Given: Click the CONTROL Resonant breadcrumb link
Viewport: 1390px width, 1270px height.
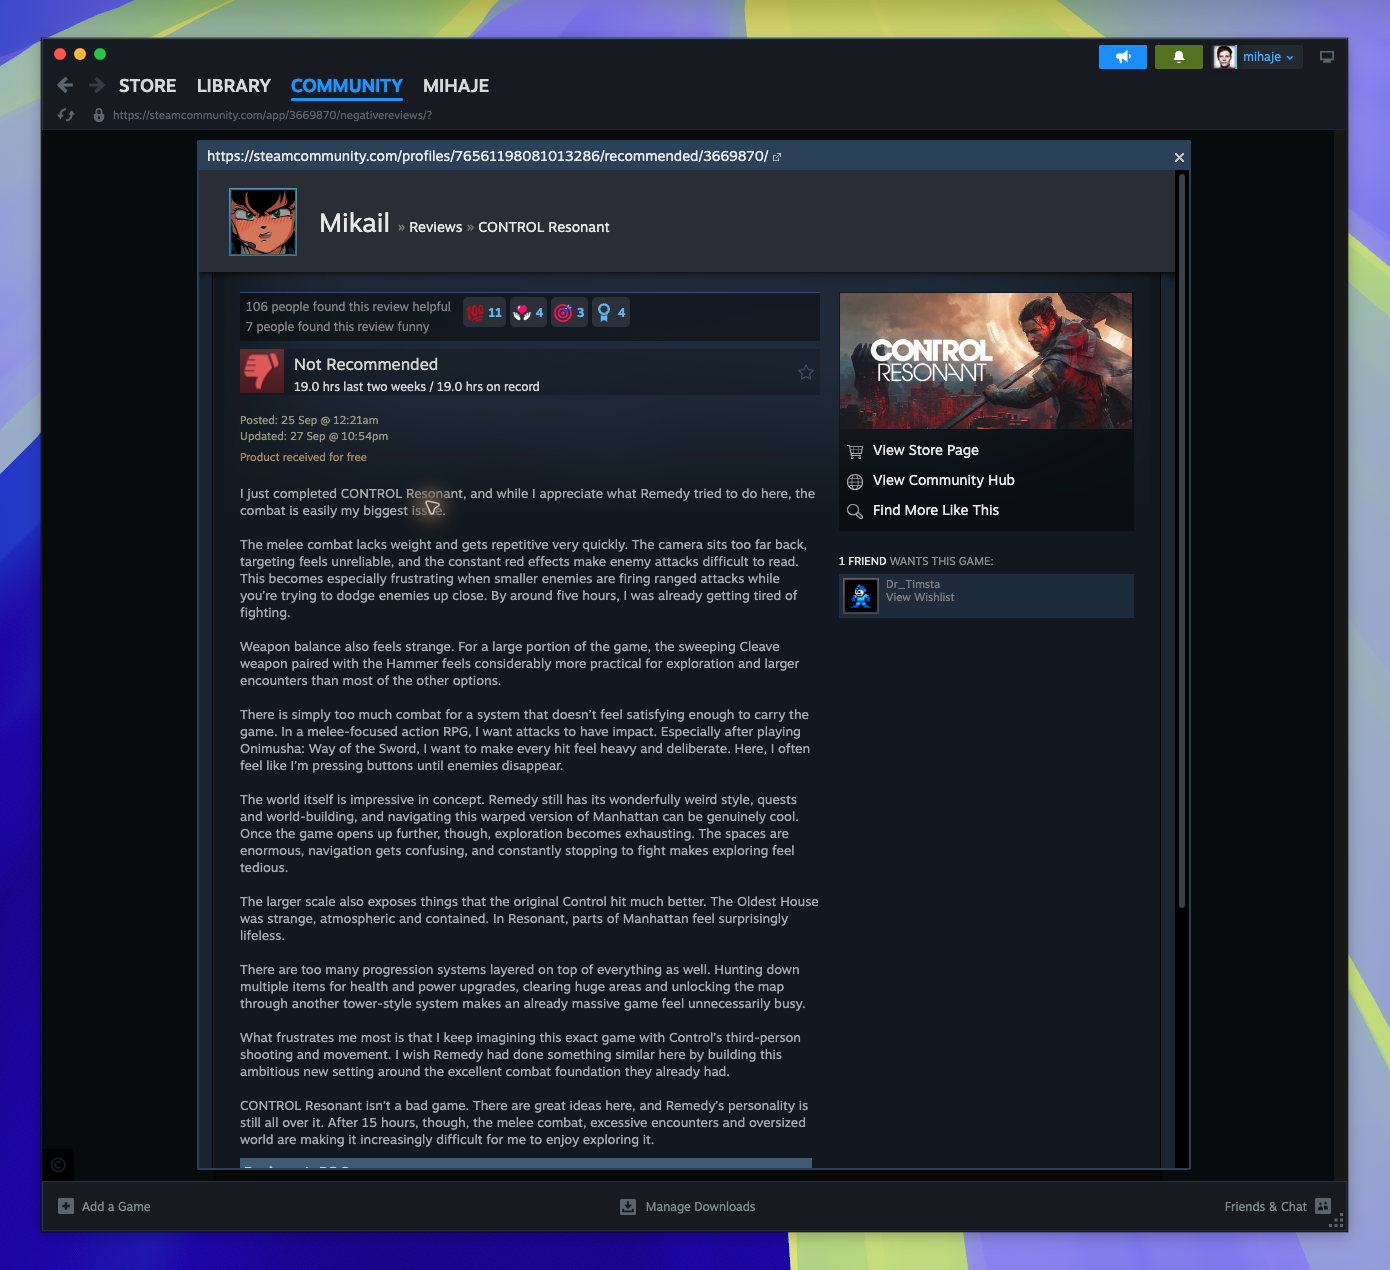Looking at the screenshot, I should click(544, 227).
